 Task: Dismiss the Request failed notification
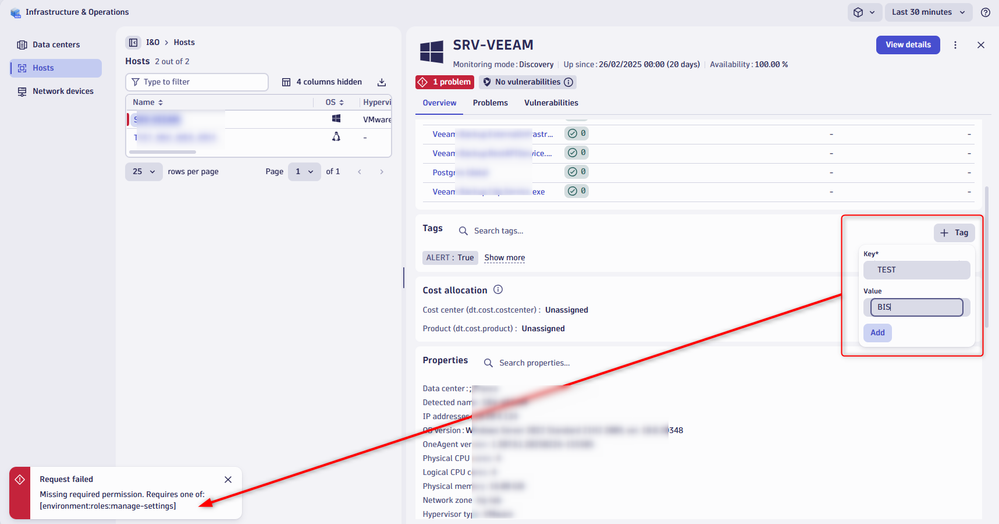[228, 479]
